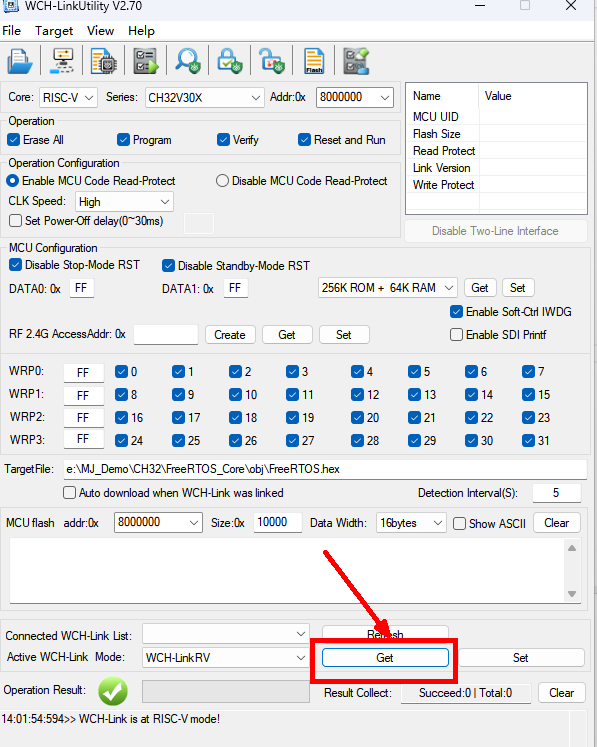The image size is (597, 747).
Task: Open the Help menu
Action: (141, 31)
